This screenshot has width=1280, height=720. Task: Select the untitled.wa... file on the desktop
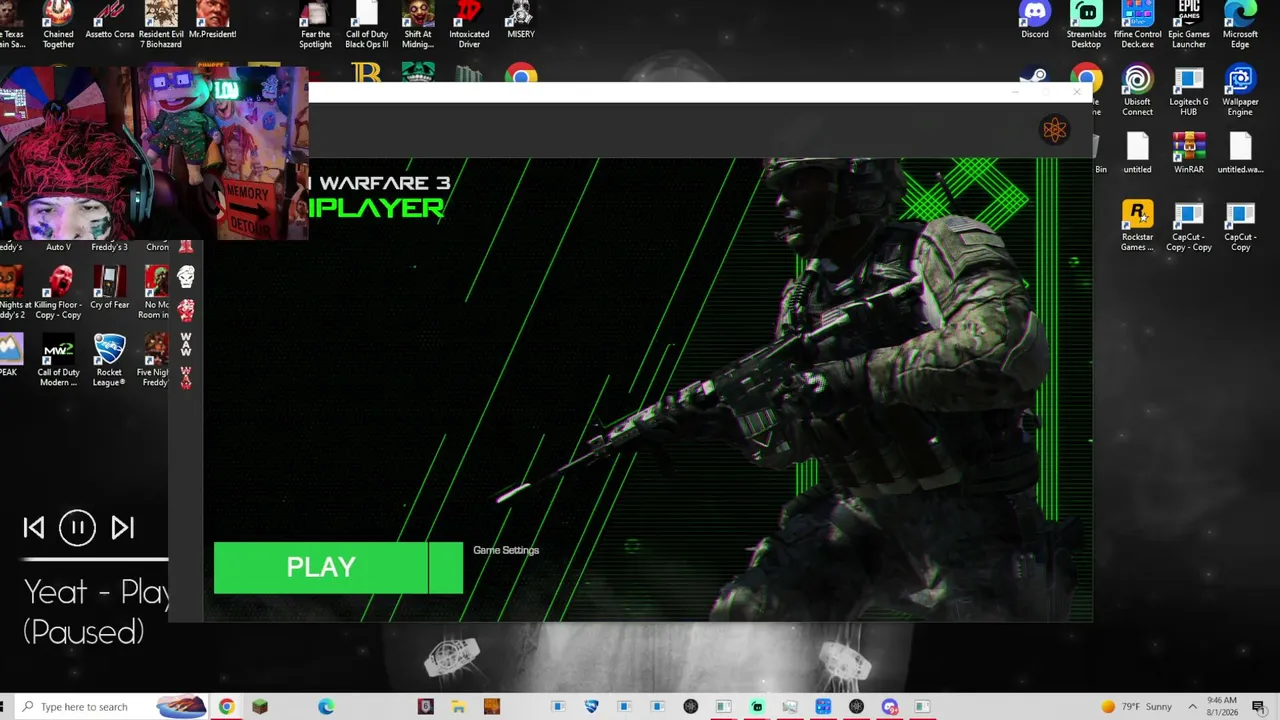pyautogui.click(x=1240, y=153)
